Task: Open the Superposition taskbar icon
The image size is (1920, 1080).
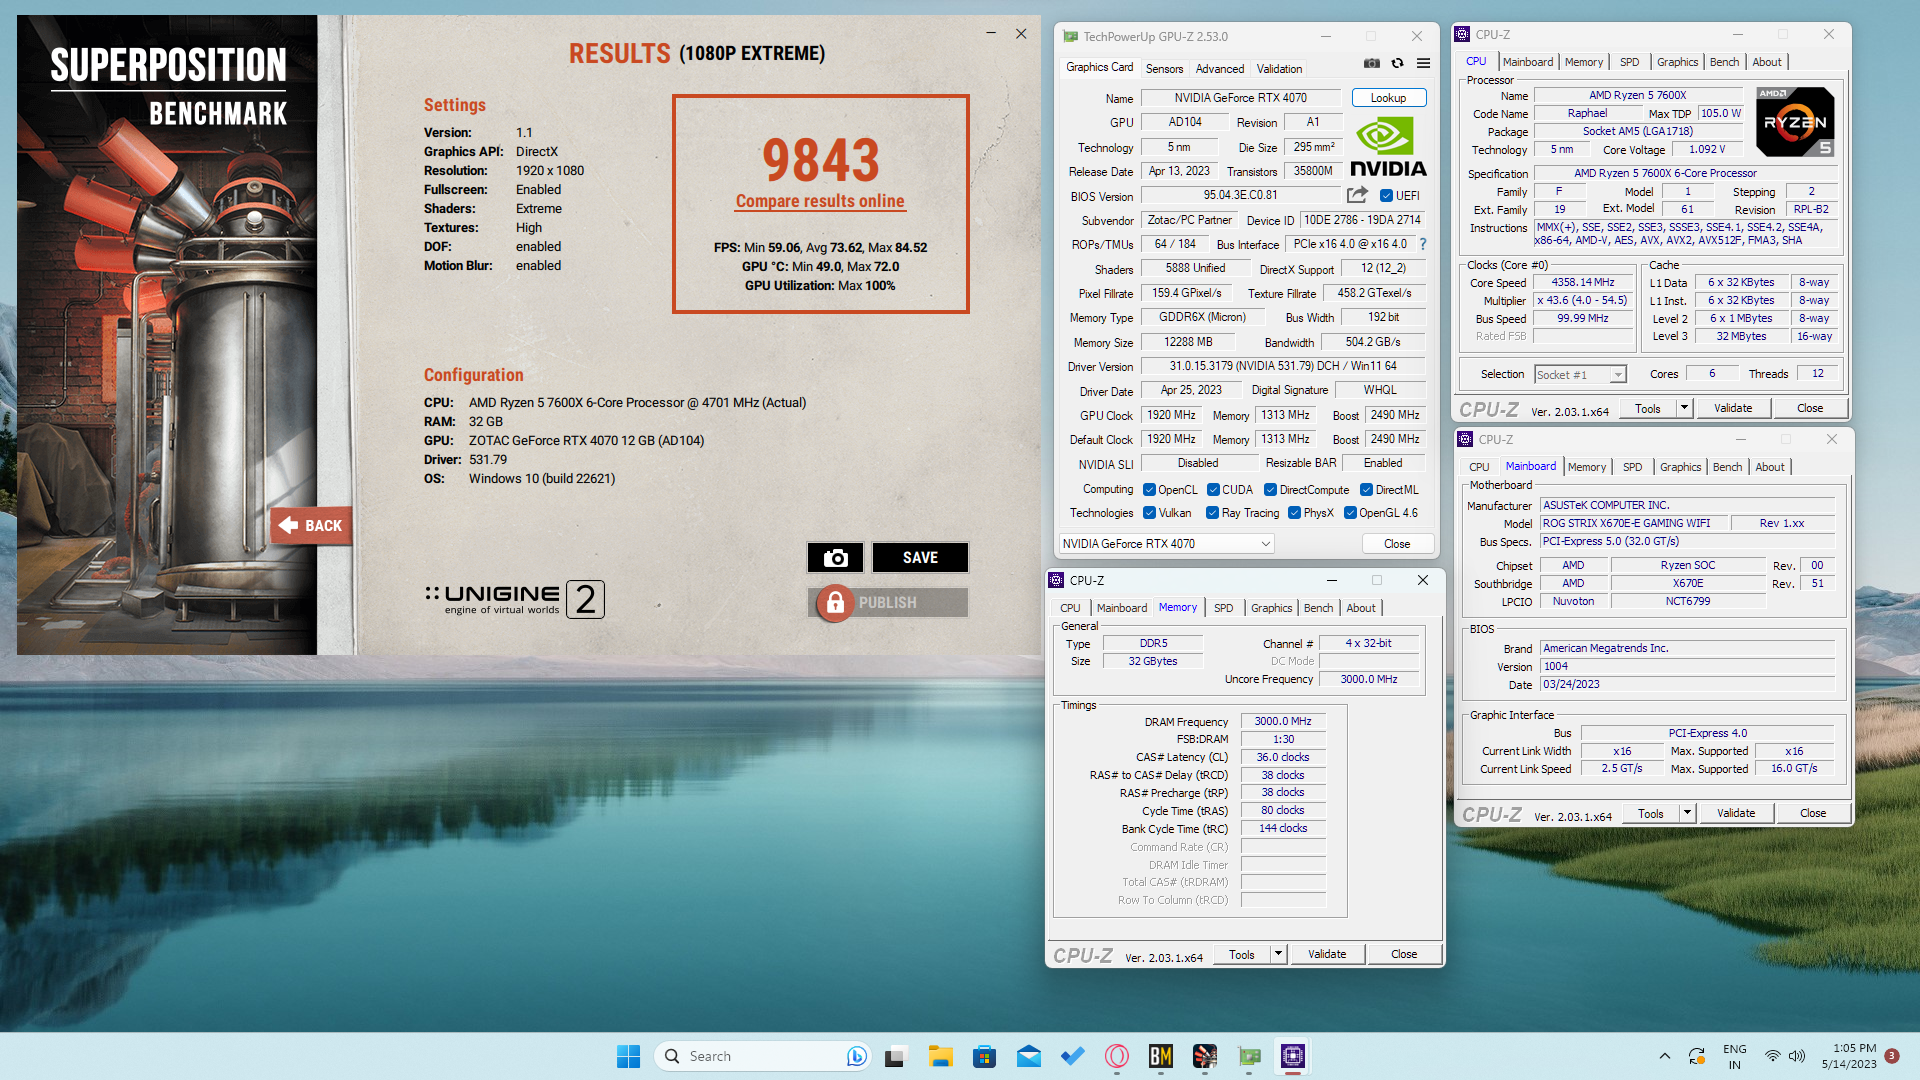Action: [1204, 1056]
